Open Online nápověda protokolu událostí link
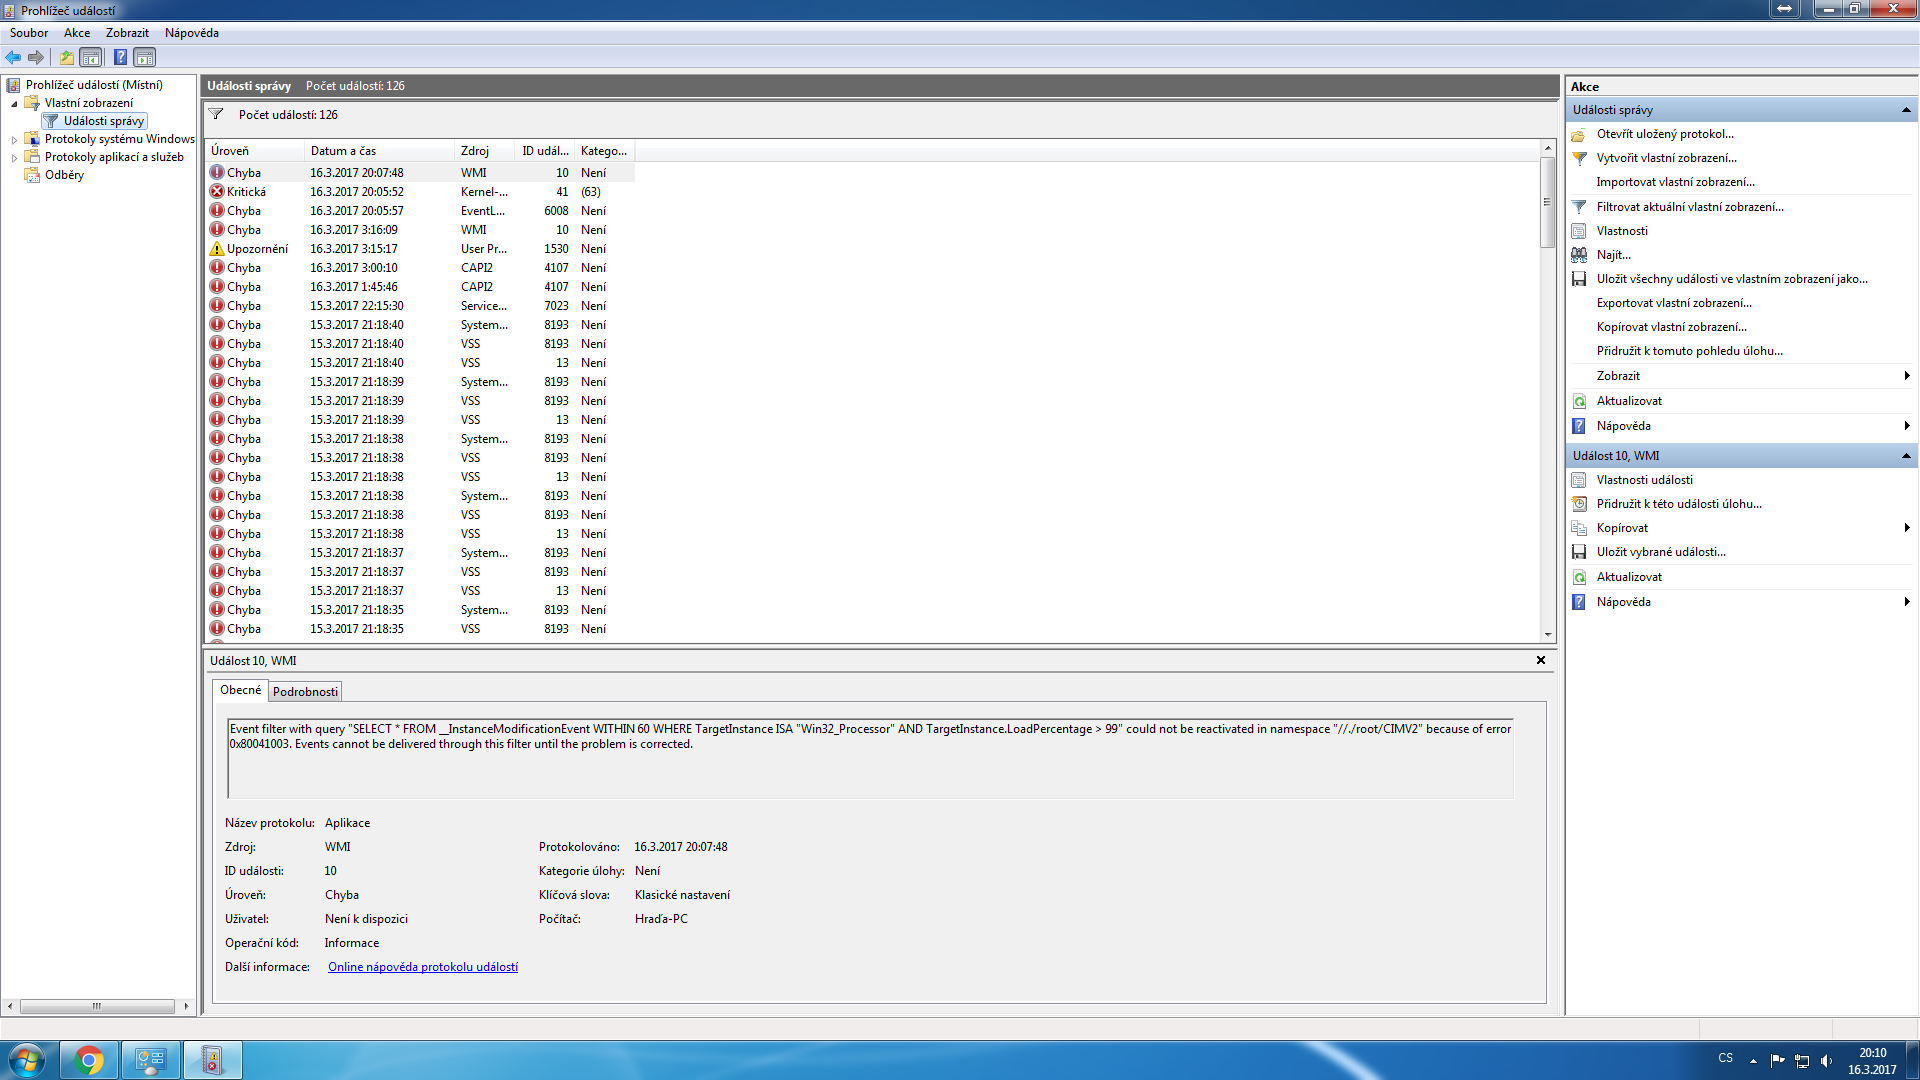 (422, 967)
